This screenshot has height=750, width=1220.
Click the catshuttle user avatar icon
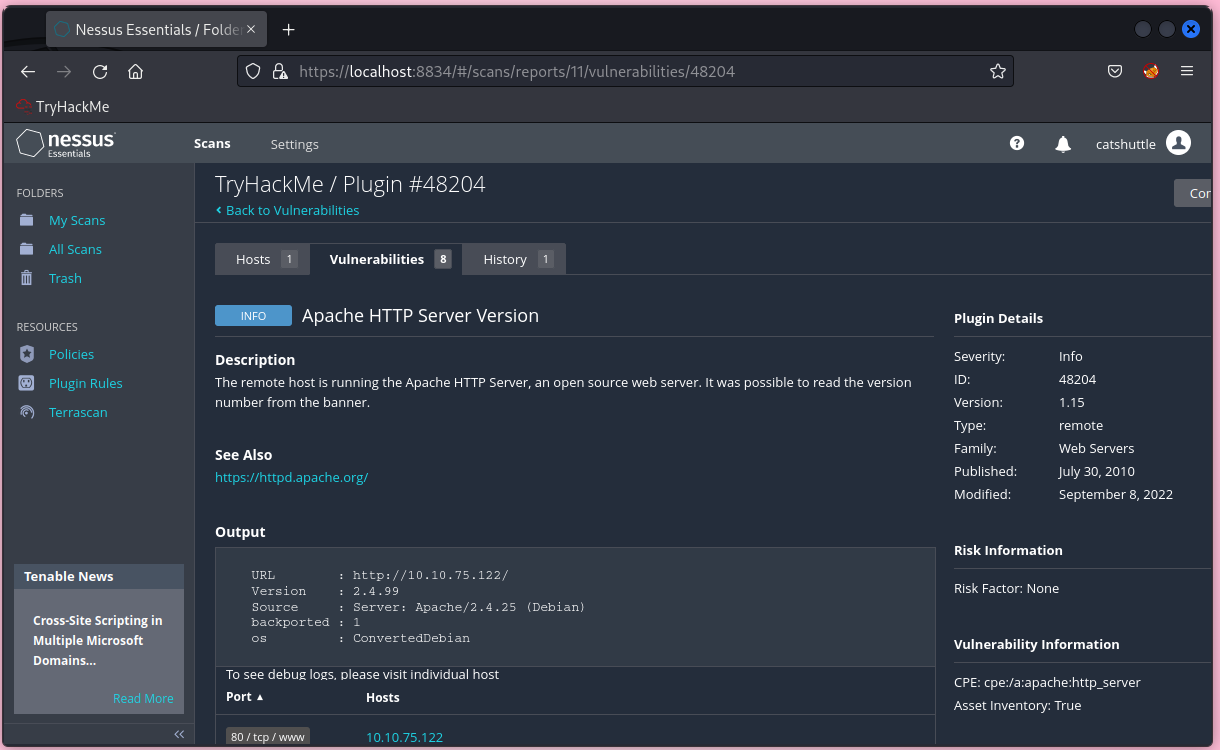pos(1178,143)
